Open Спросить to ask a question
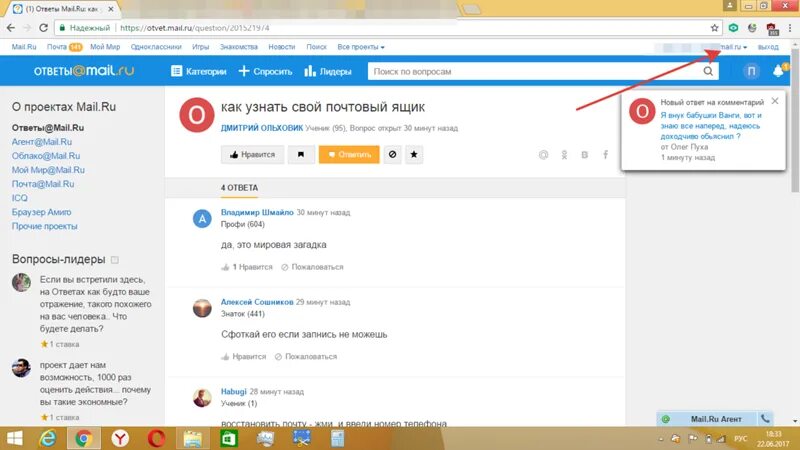The height and width of the screenshot is (450, 800). pyautogui.click(x=265, y=71)
